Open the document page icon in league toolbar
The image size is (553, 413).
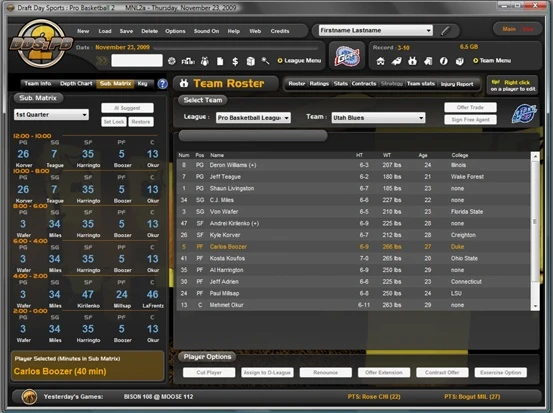click(220, 61)
